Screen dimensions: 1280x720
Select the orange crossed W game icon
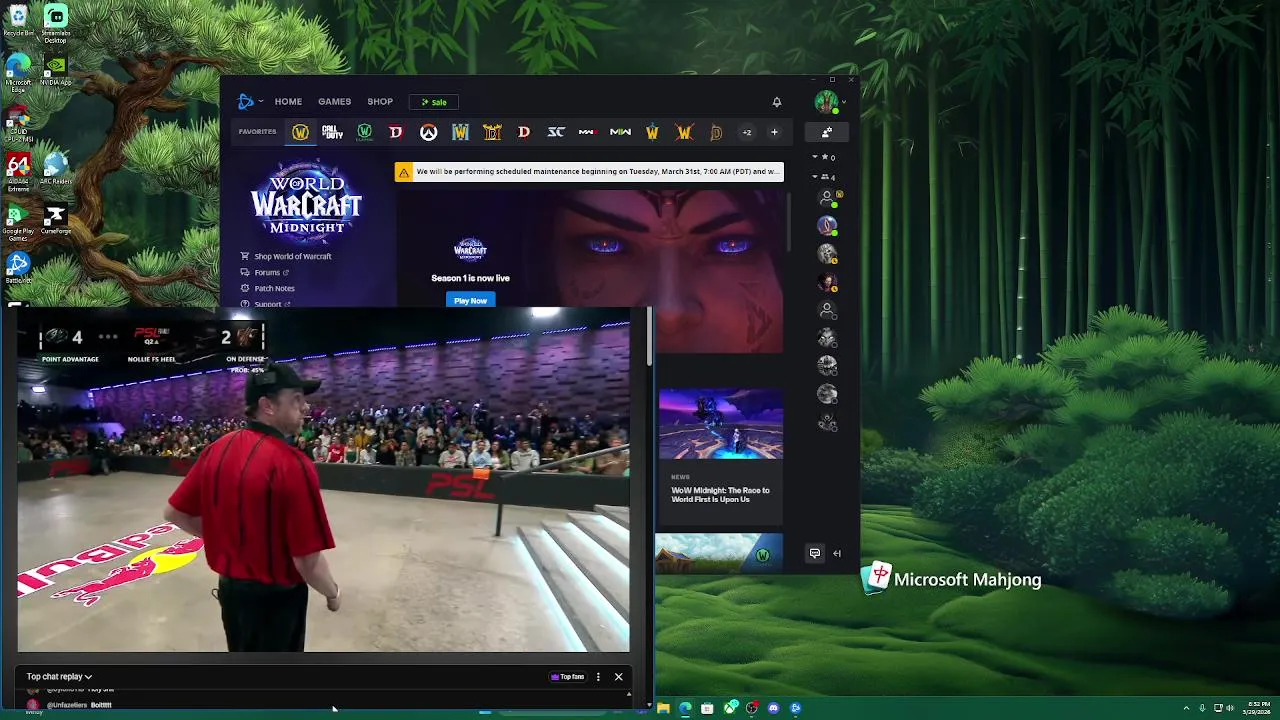click(684, 132)
